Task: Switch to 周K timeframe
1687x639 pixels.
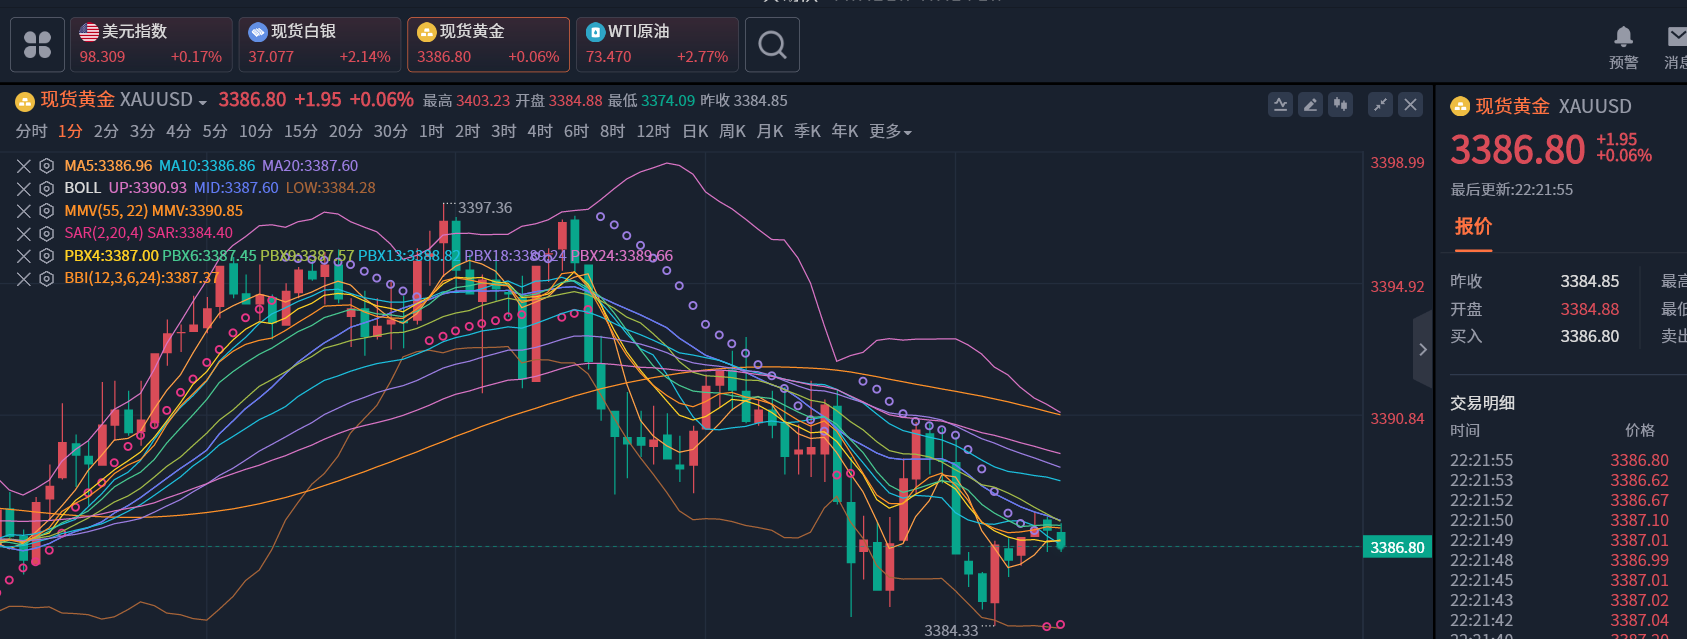Action: coord(732,131)
